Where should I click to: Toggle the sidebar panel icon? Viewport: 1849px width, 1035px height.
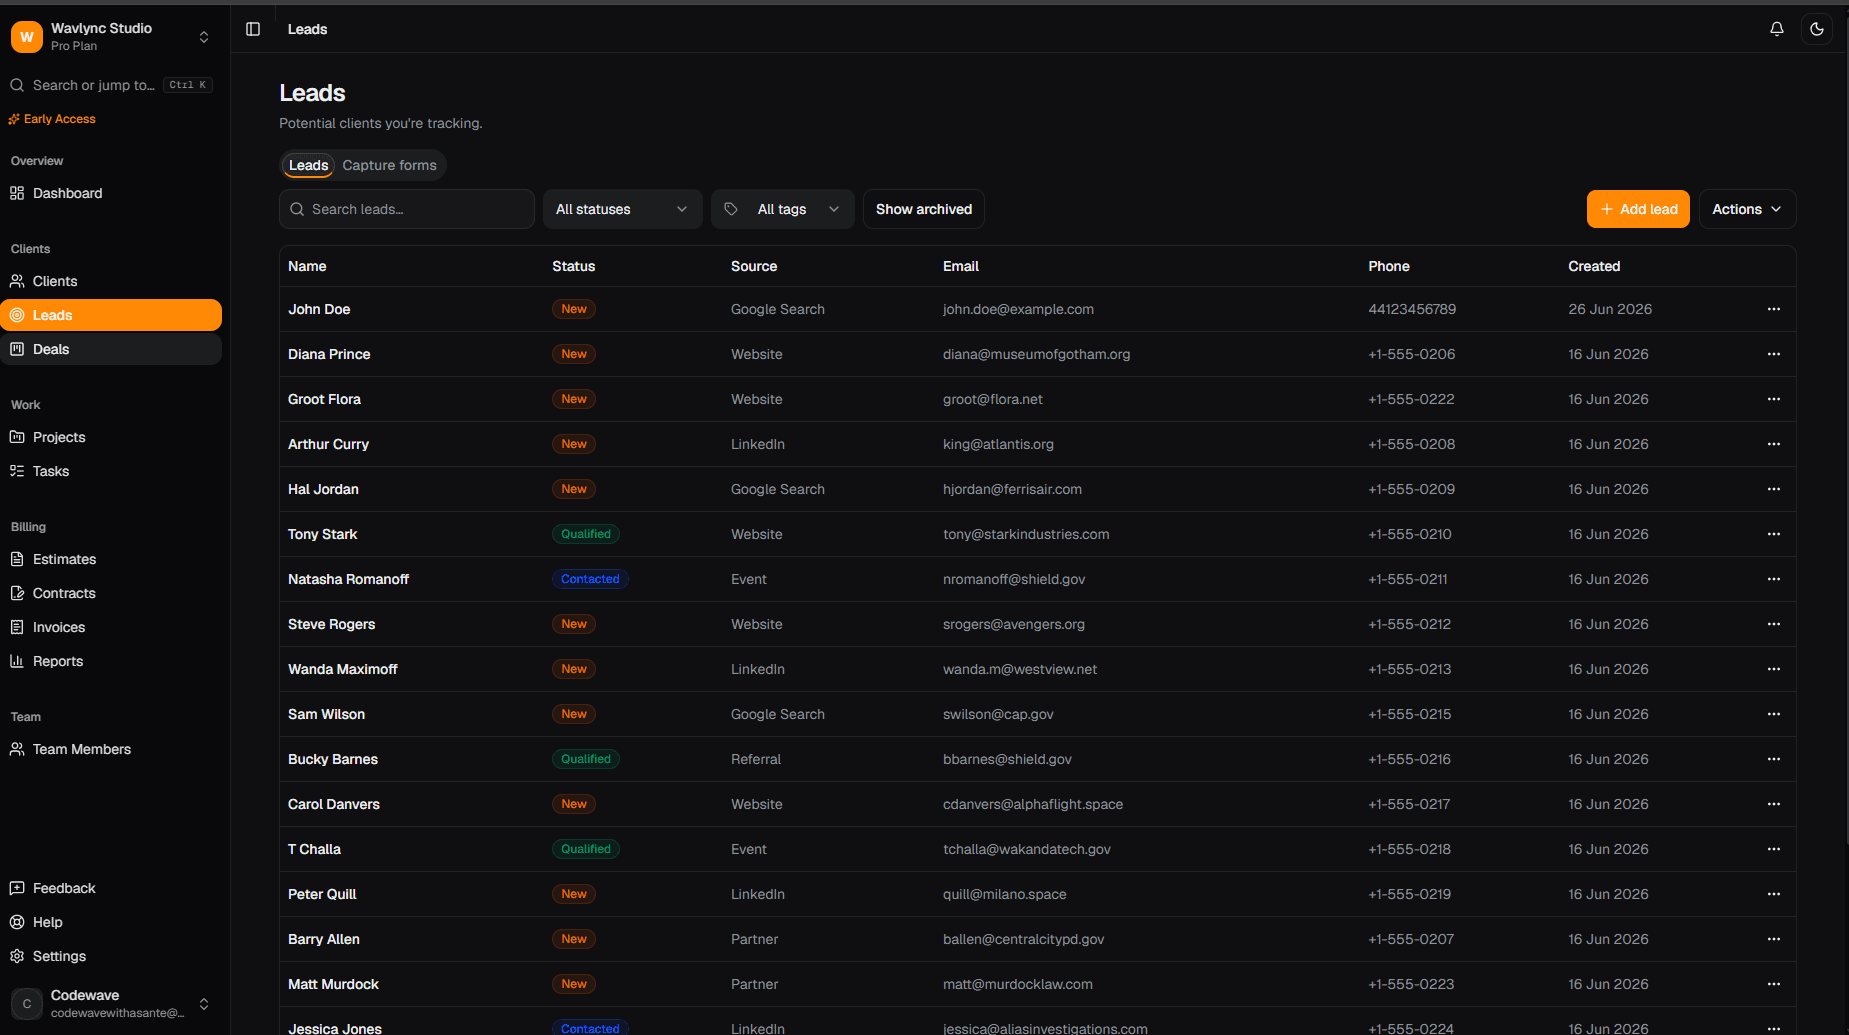[x=253, y=29]
